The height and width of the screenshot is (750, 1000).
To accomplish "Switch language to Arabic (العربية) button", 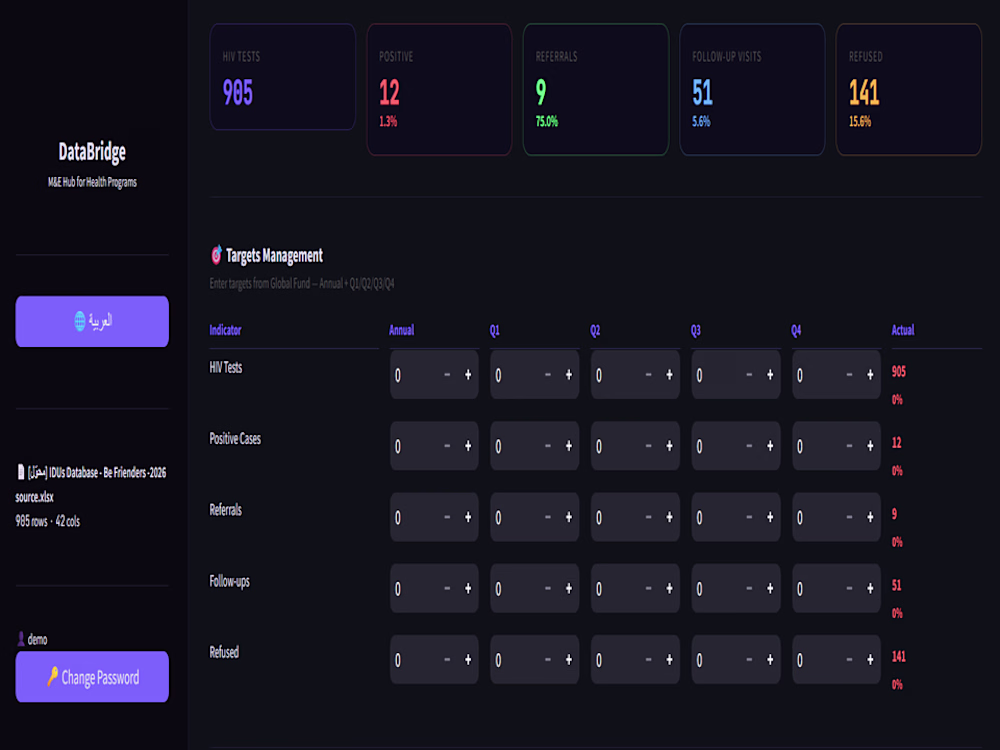I will click(92, 321).
